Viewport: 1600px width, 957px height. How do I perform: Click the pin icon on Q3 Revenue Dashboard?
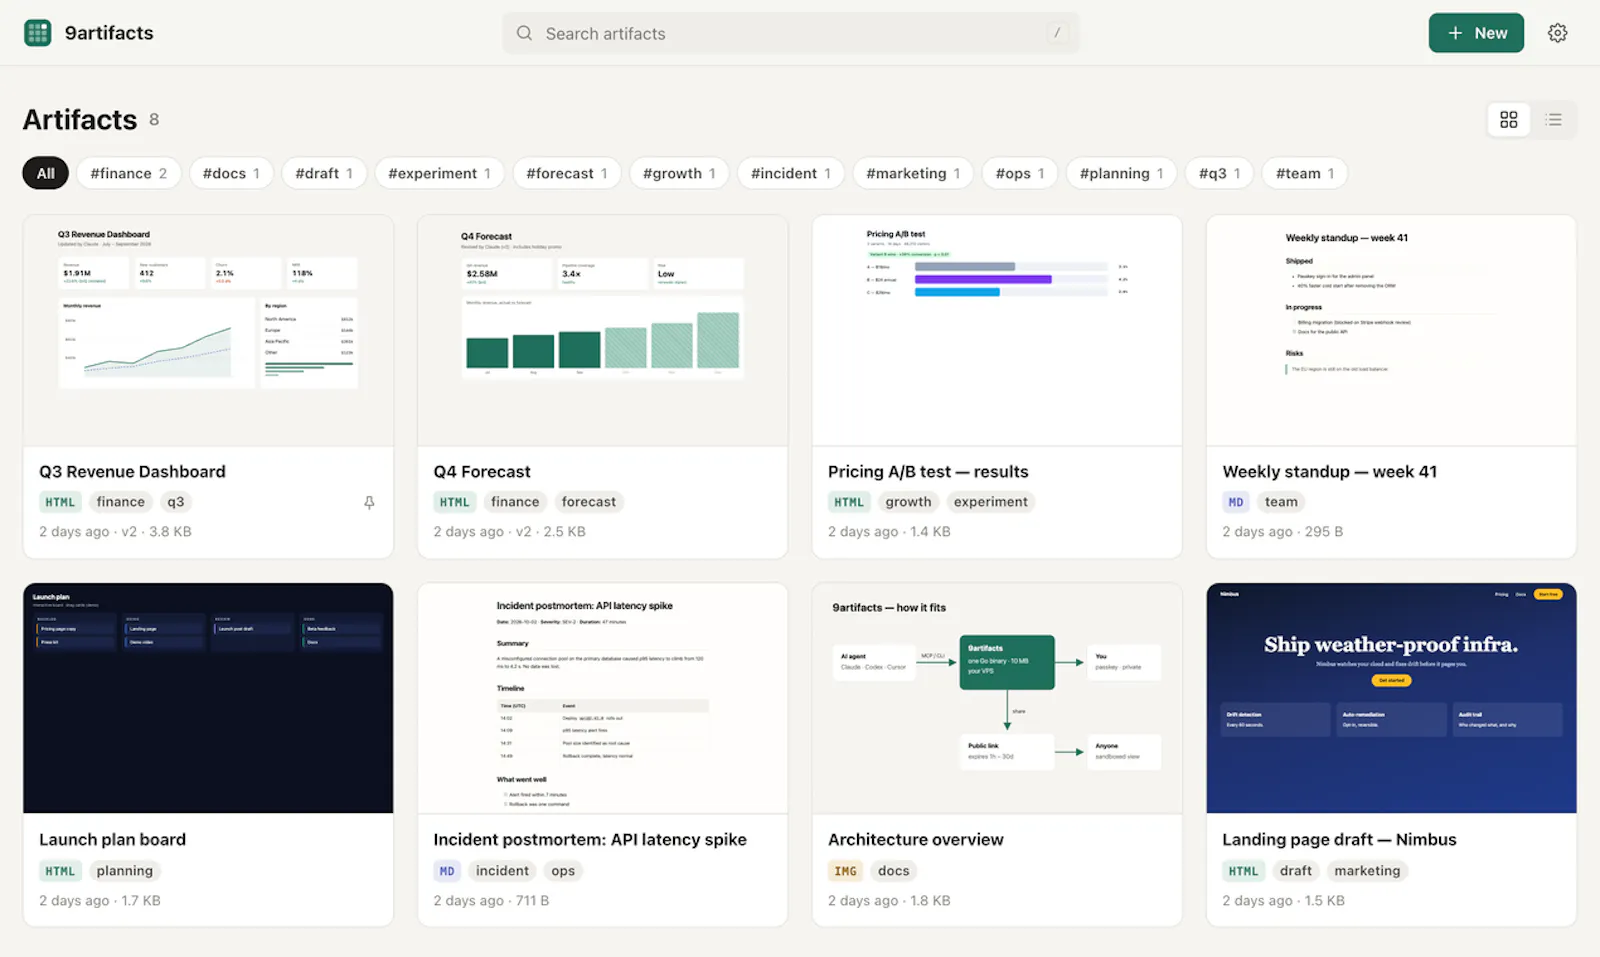pos(369,503)
